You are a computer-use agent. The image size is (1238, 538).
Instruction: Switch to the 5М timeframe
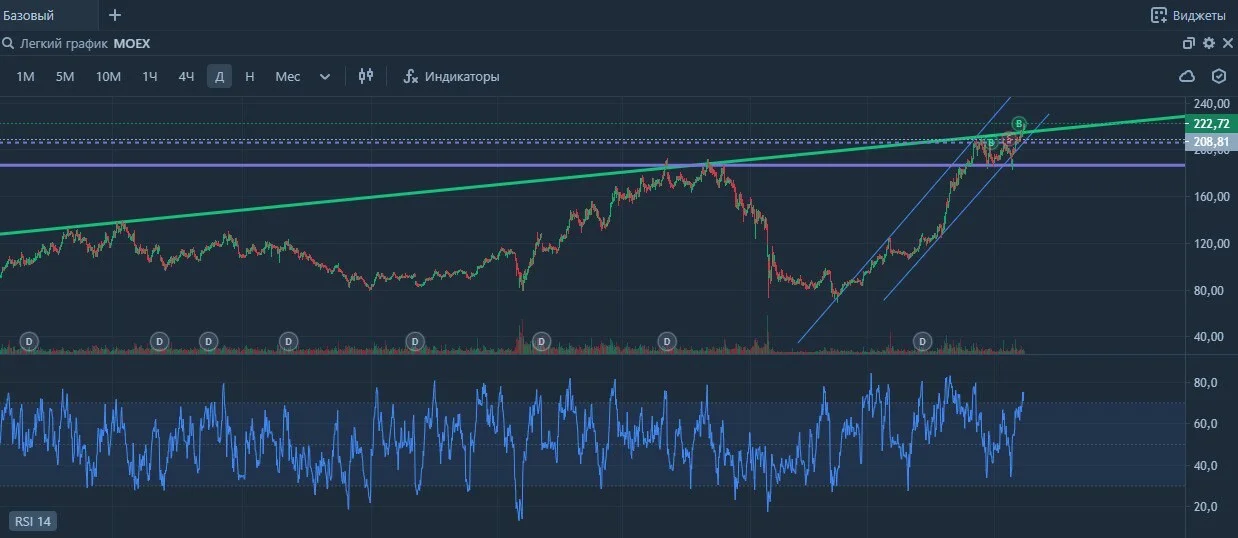pos(65,76)
